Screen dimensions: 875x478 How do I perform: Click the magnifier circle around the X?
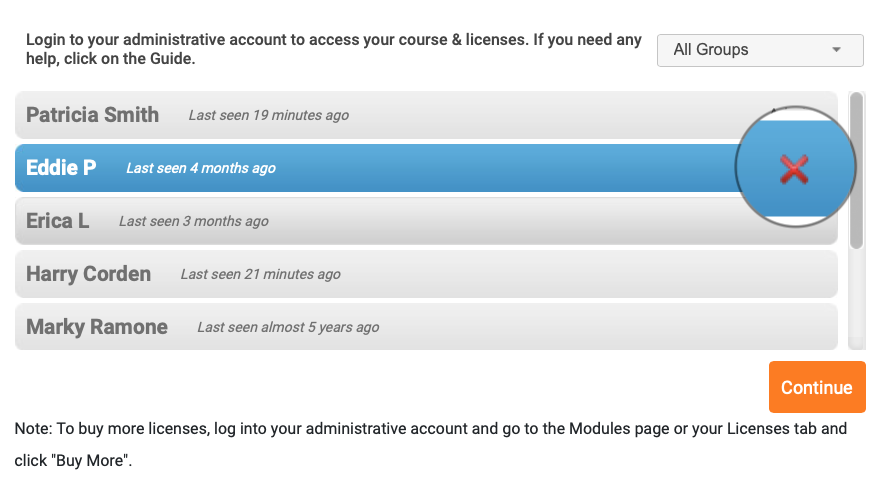point(795,166)
